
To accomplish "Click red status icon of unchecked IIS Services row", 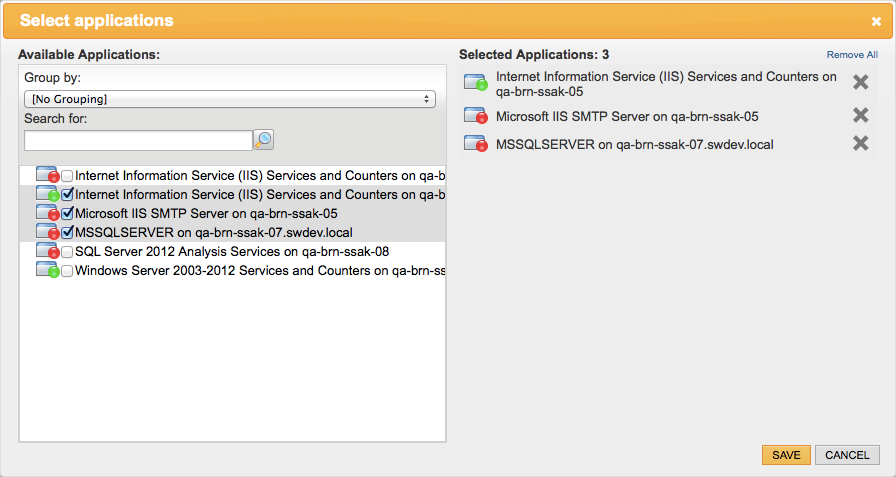I will click(47, 175).
